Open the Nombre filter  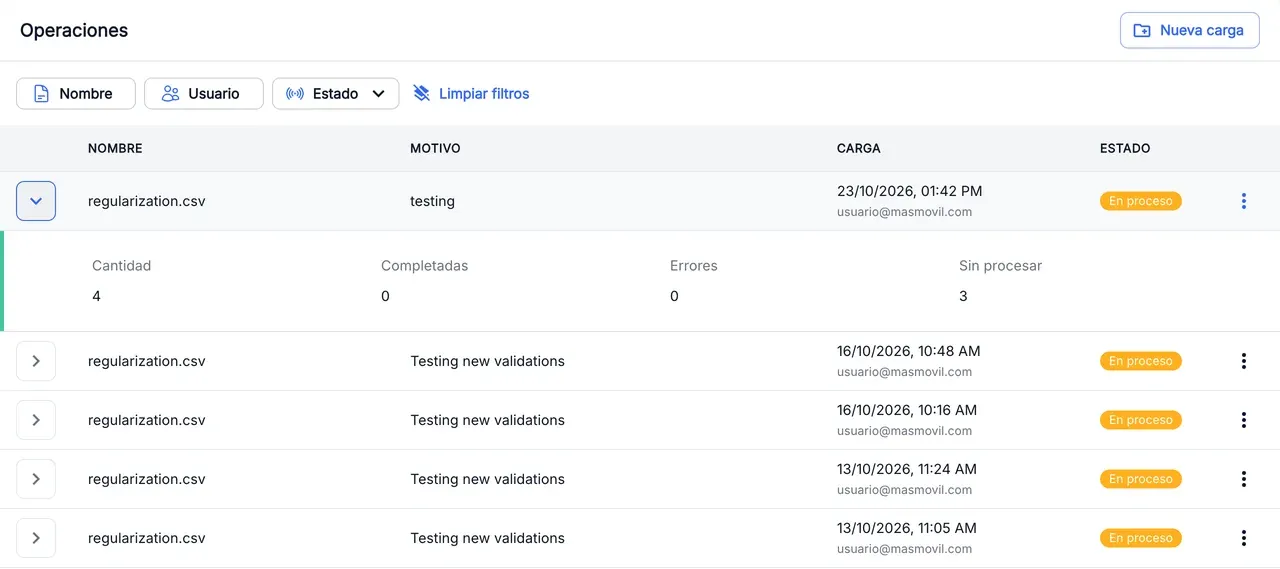(x=76, y=93)
